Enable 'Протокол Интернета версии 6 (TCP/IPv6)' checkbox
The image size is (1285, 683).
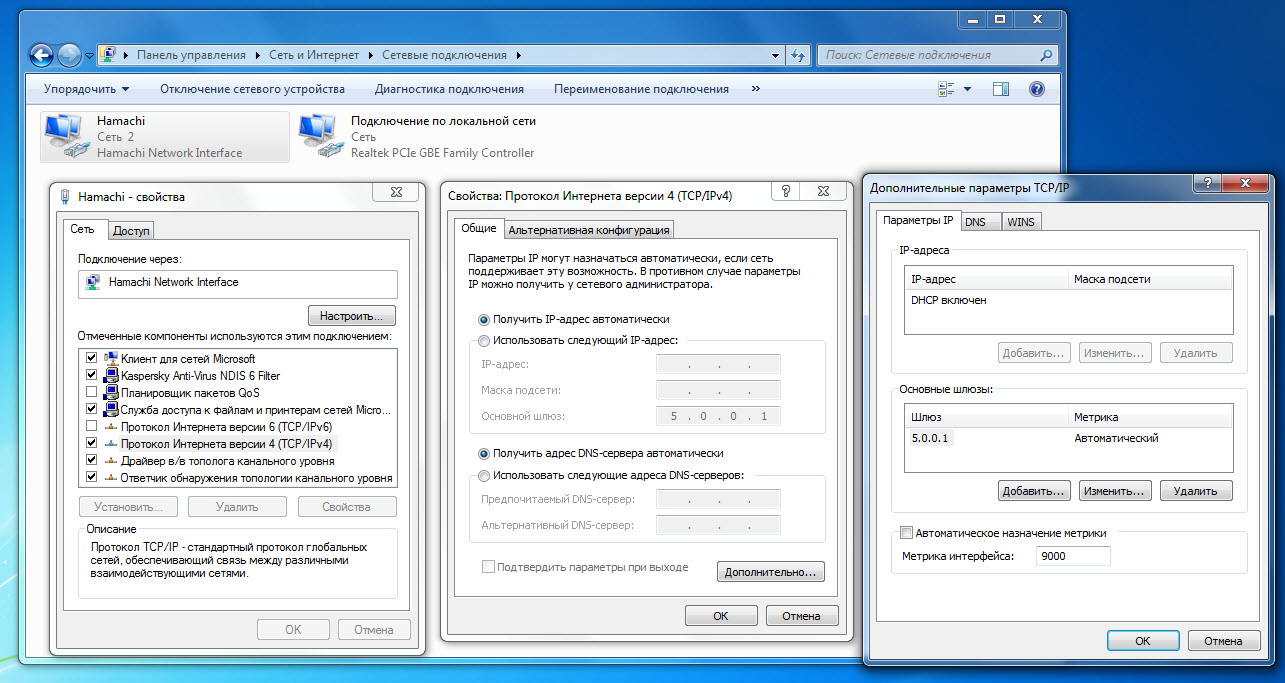click(92, 426)
